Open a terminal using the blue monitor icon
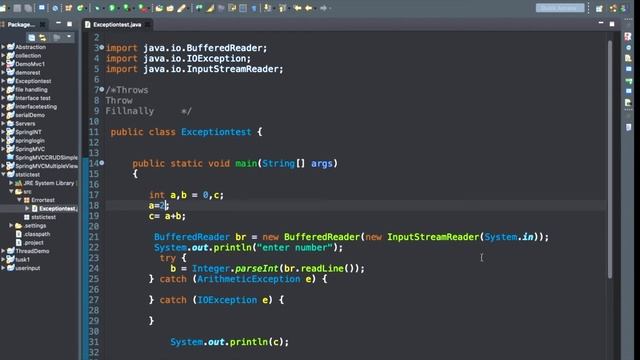This screenshot has height=360, width=640. (42, 8)
